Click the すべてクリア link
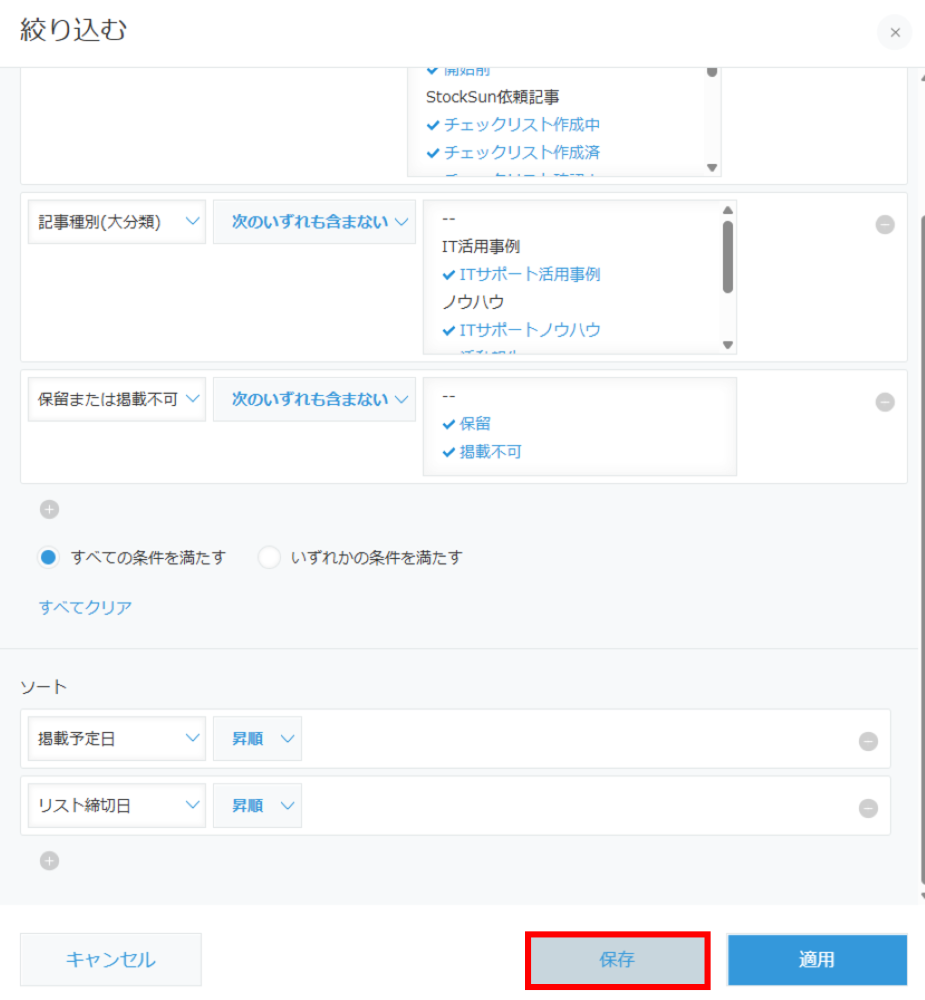925x1000 pixels. click(85, 607)
